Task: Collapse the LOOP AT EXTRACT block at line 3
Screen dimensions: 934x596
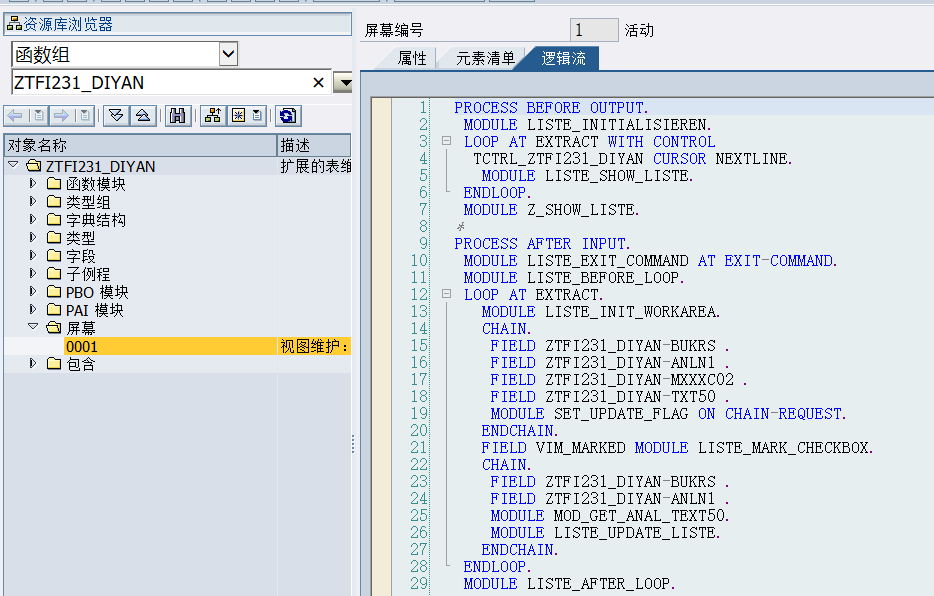Action: pos(446,141)
